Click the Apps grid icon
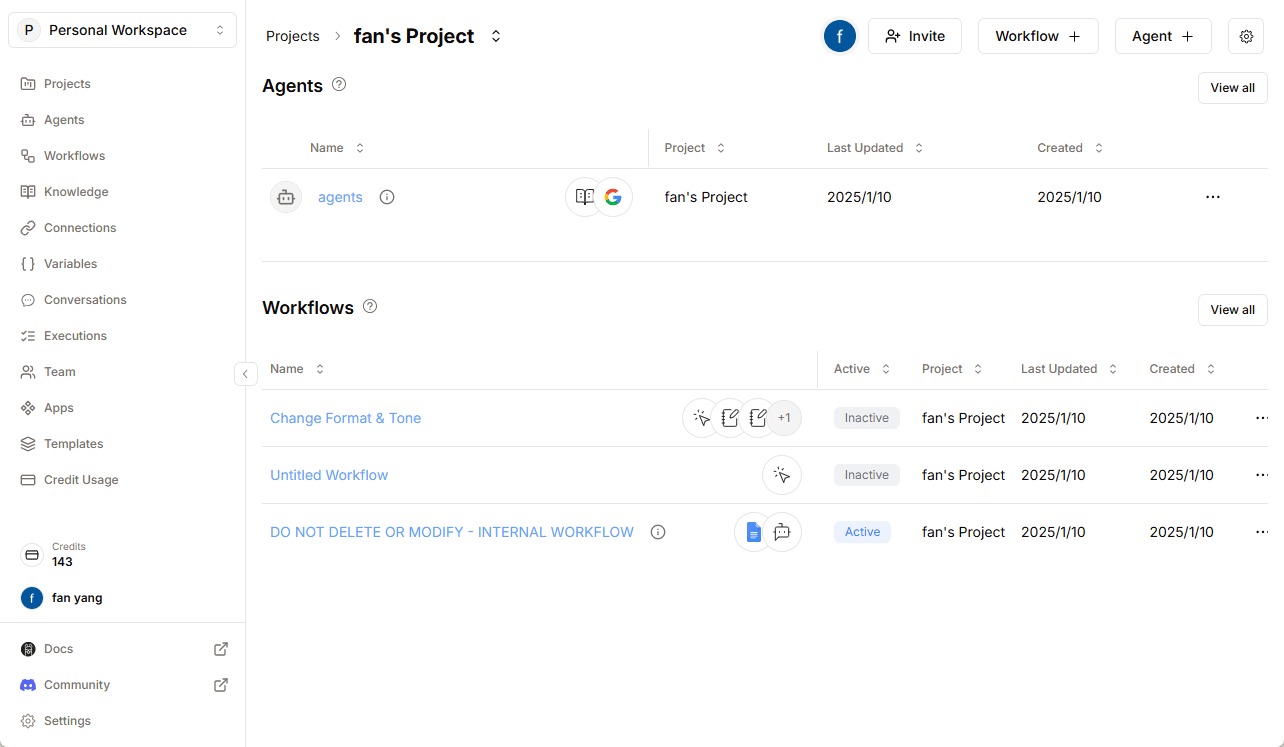 [28, 408]
